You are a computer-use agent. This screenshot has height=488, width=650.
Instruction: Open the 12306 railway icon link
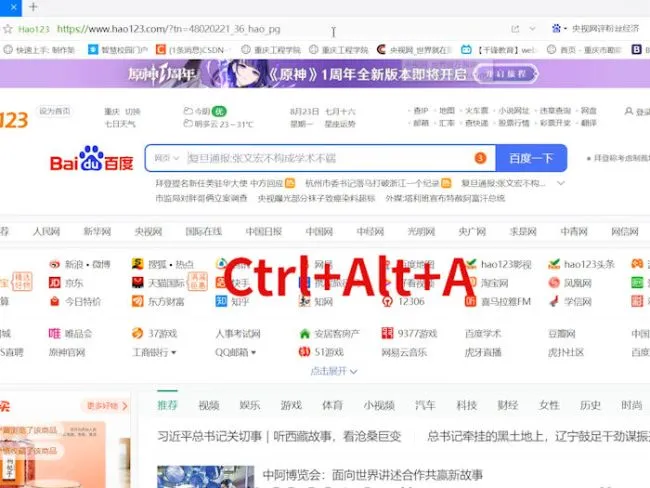pos(387,301)
